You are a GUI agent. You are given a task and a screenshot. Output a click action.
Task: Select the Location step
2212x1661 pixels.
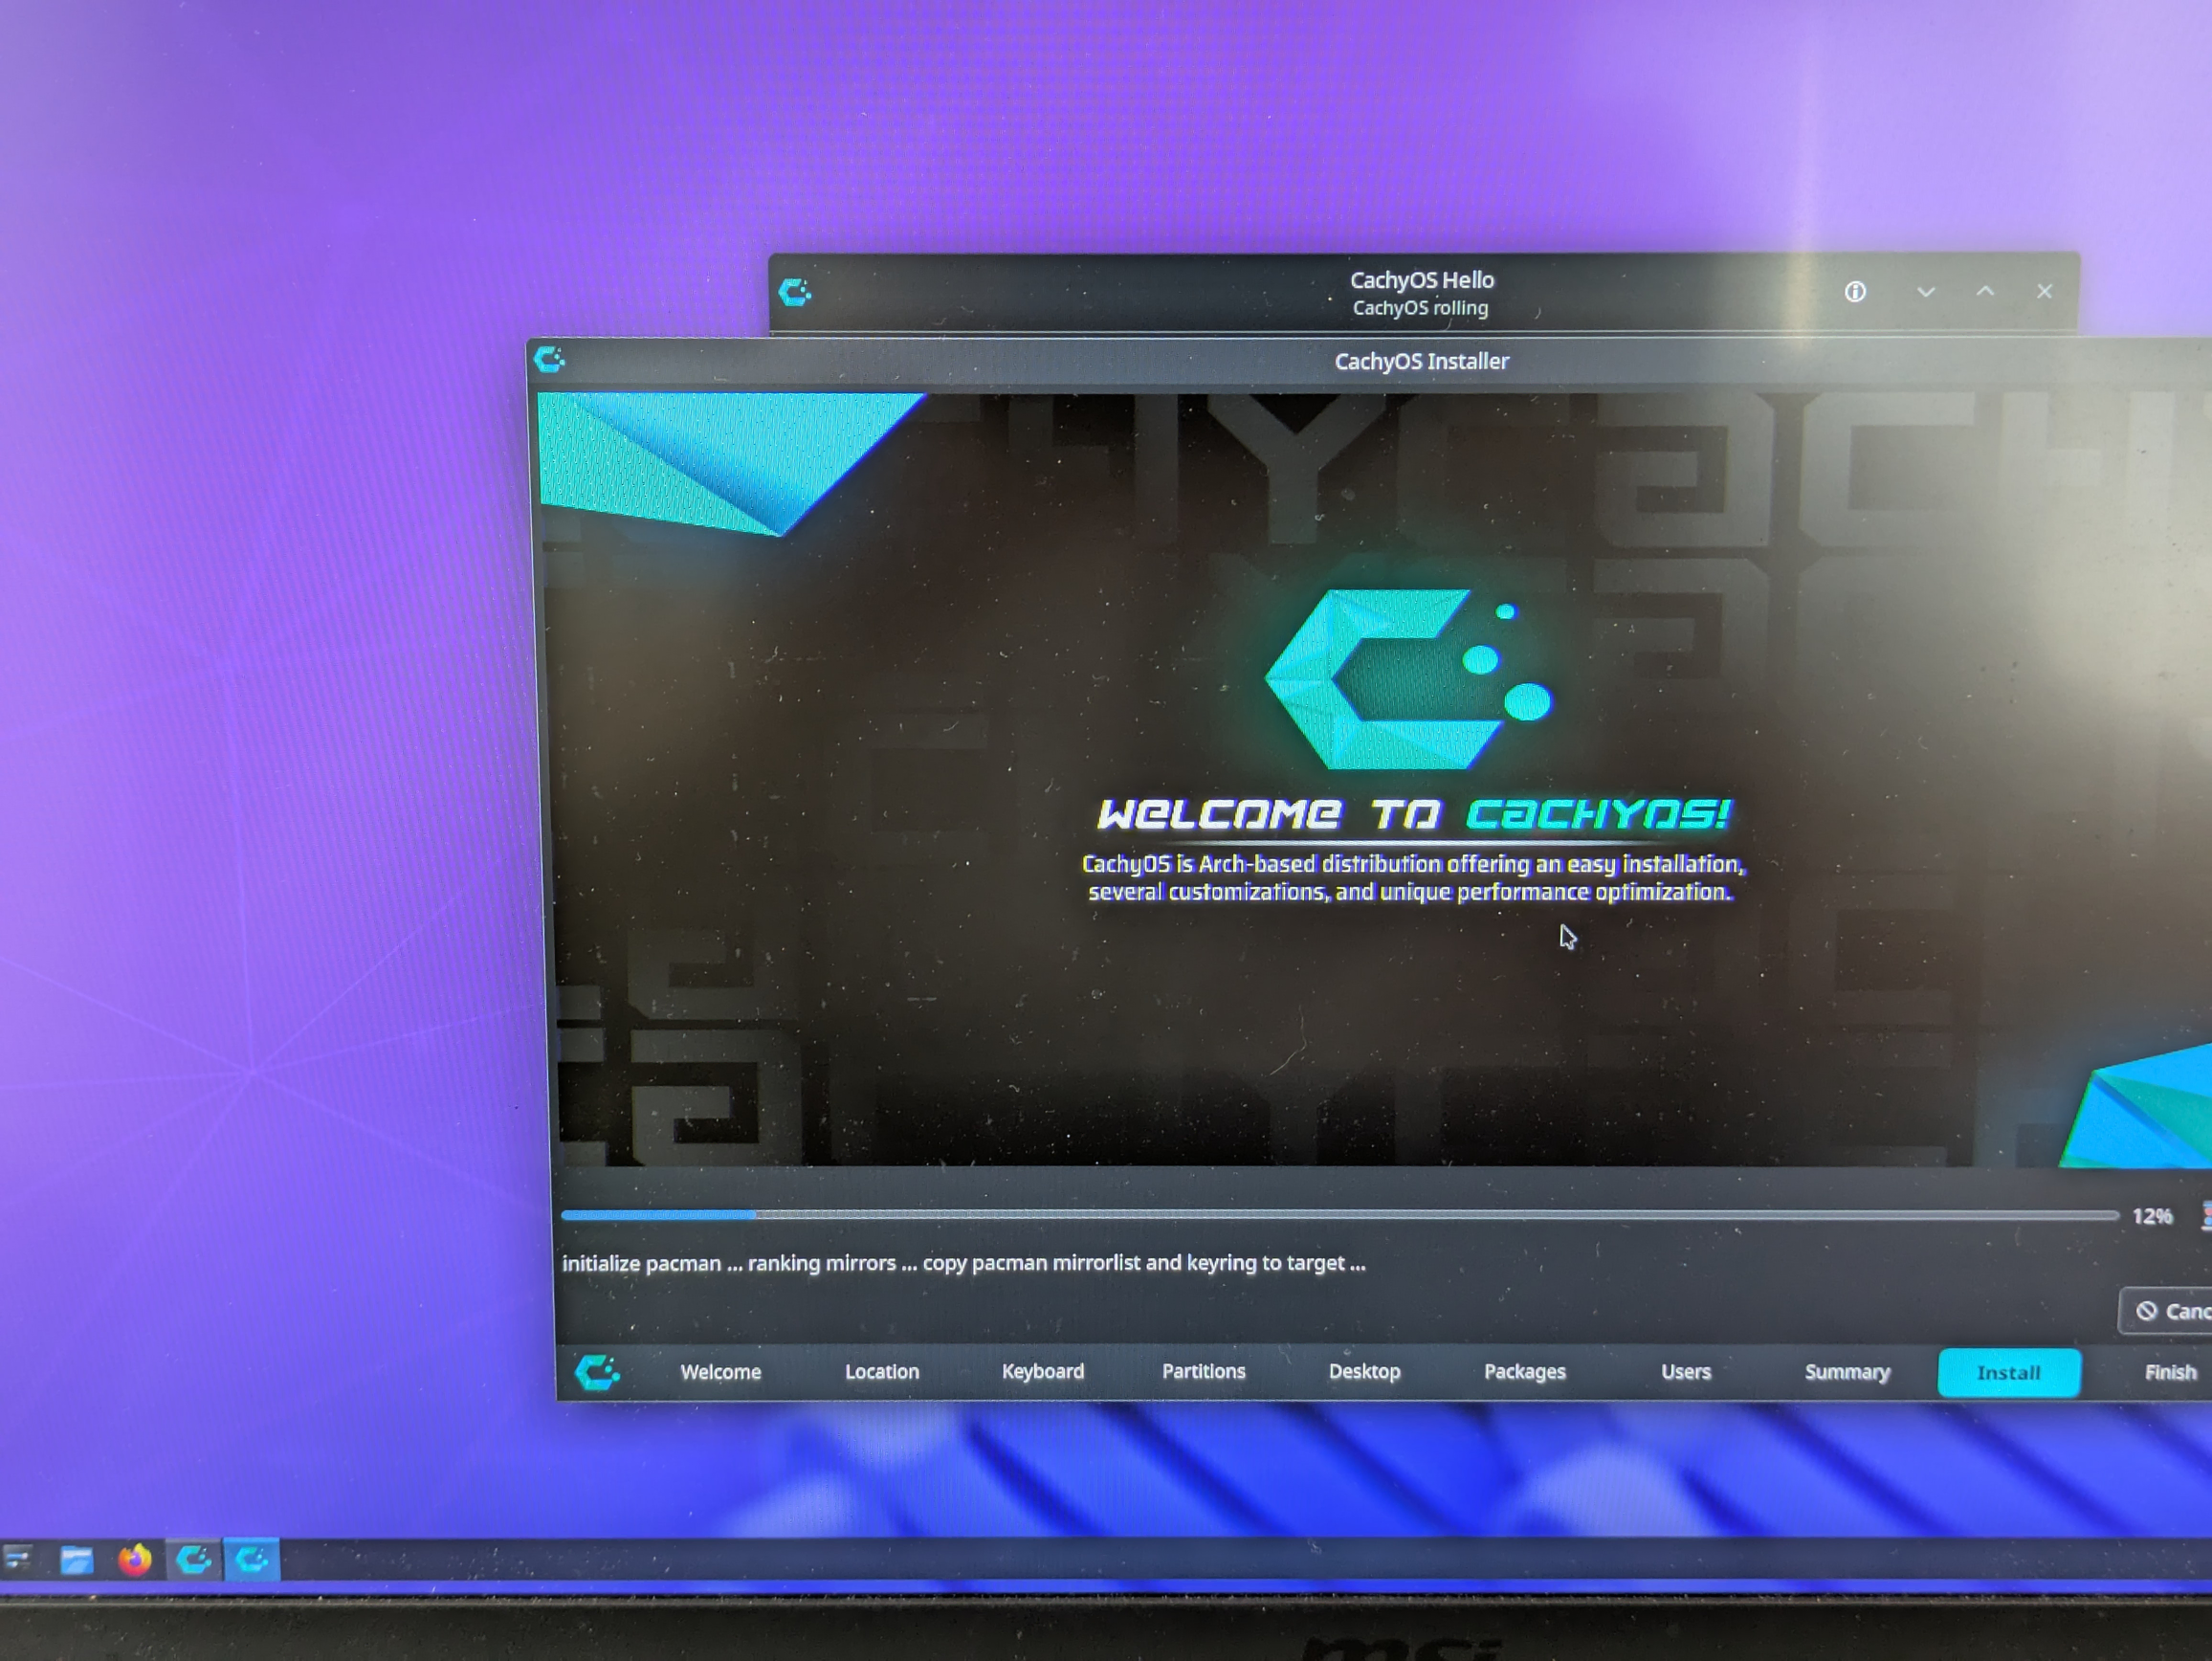pos(881,1372)
